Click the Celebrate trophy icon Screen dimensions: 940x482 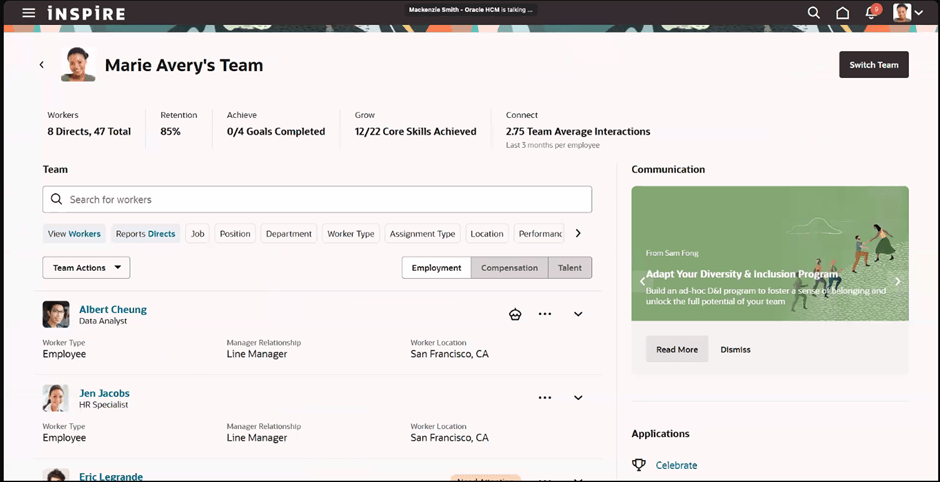tap(639, 465)
